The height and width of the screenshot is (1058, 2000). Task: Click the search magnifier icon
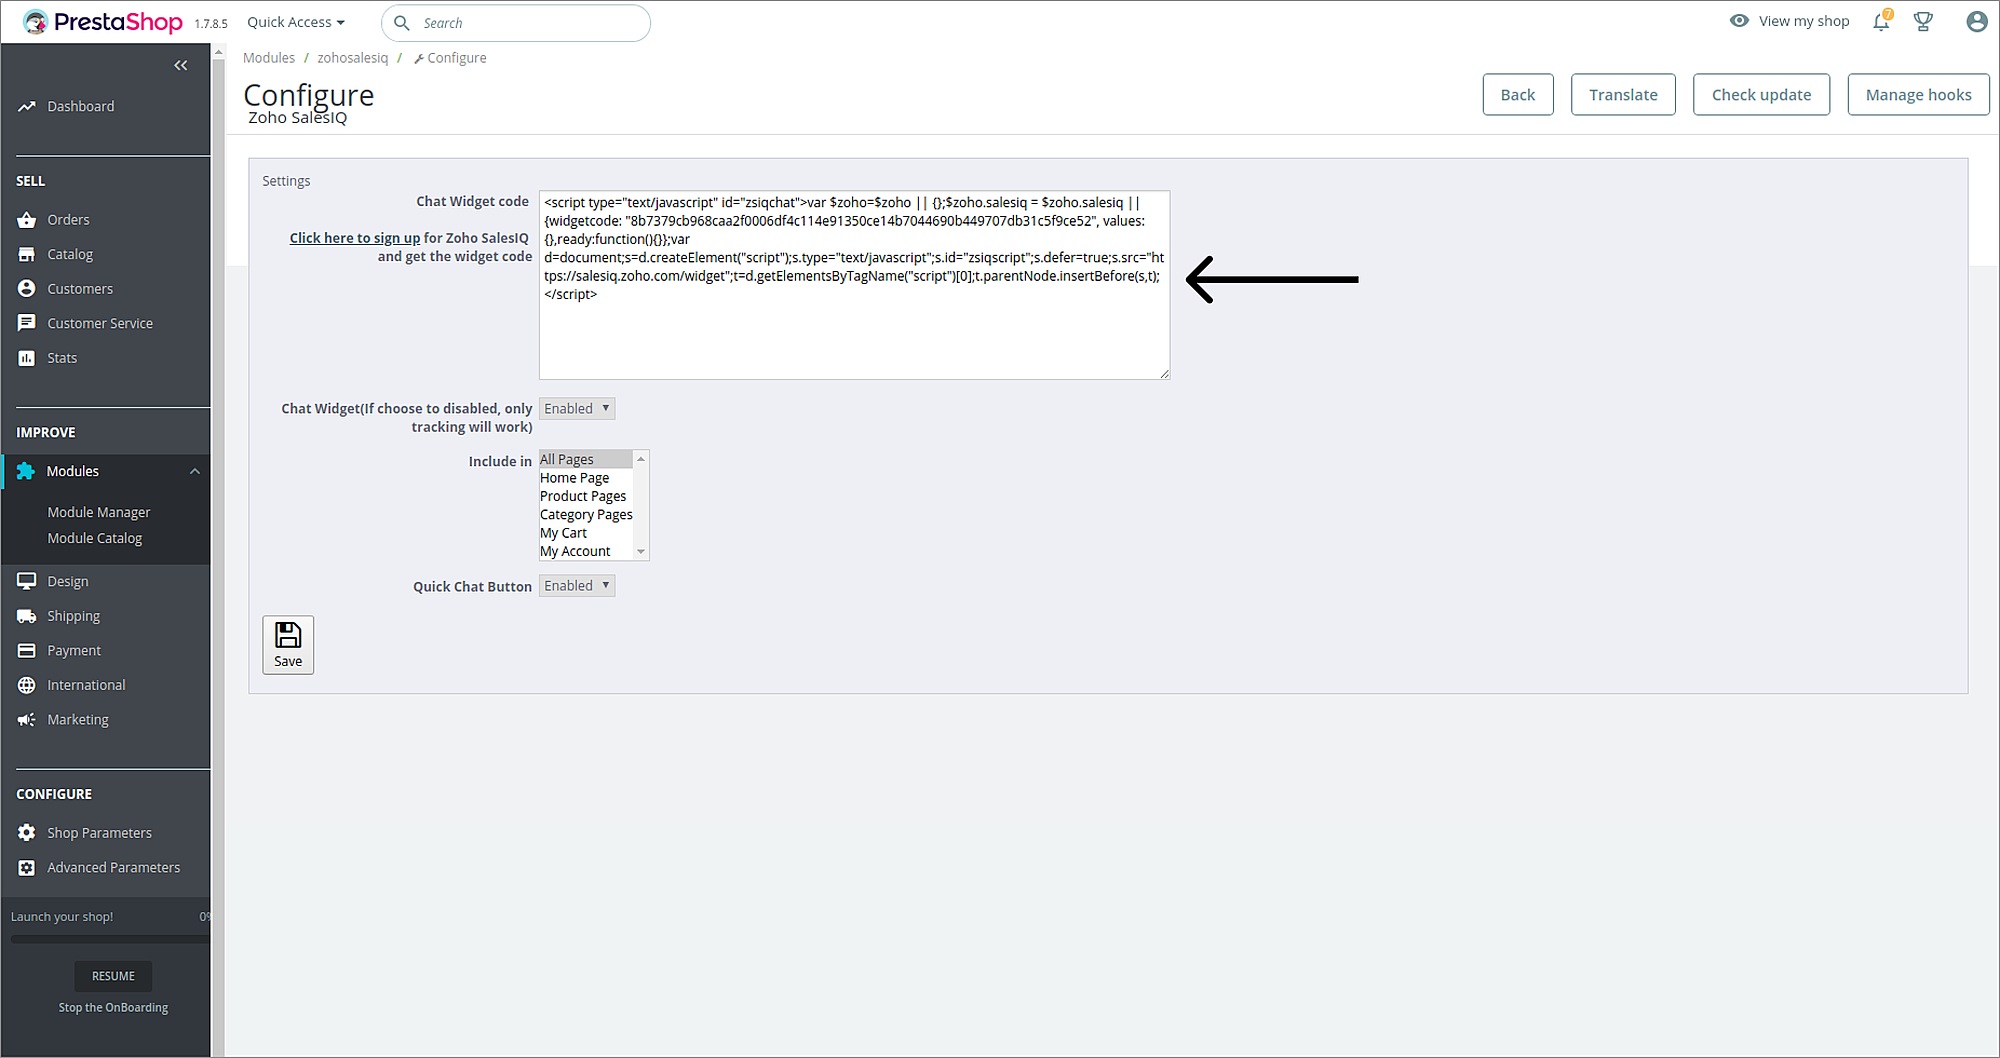pyautogui.click(x=402, y=23)
